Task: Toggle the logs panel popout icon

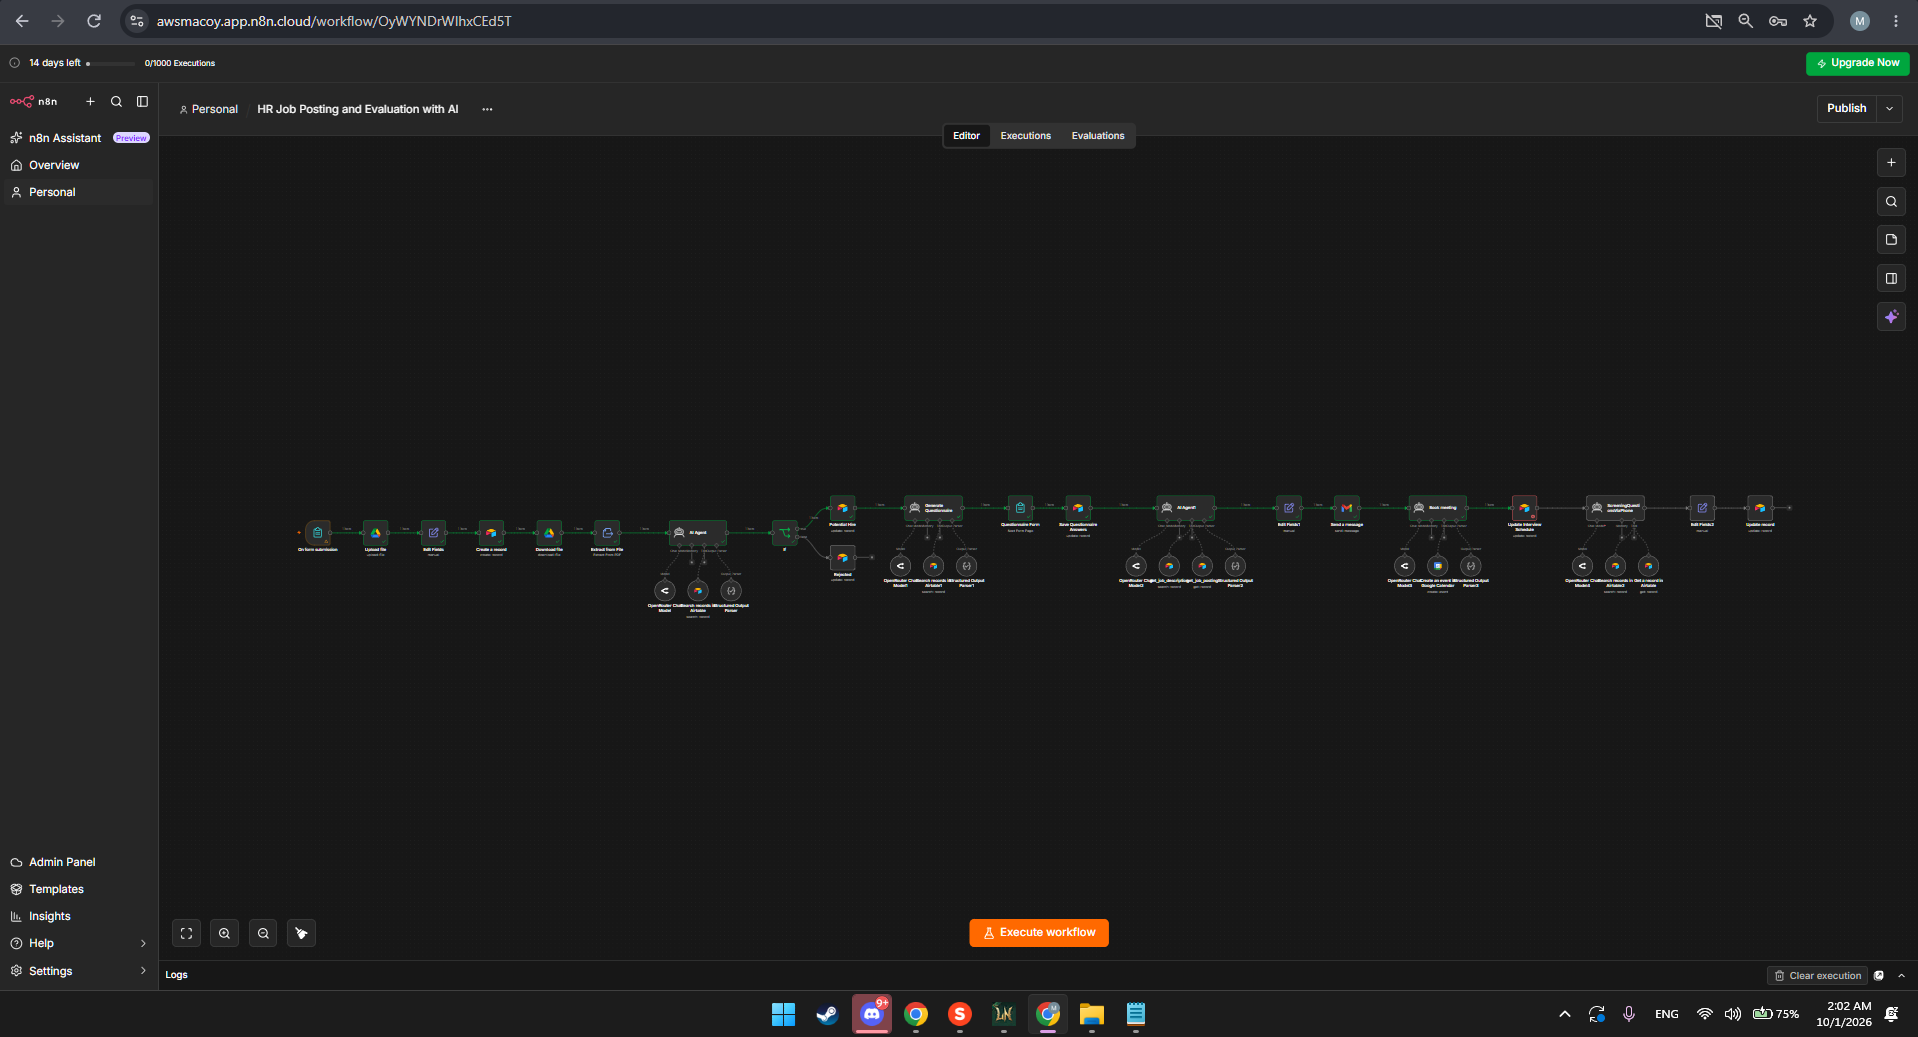Action: pos(1879,975)
